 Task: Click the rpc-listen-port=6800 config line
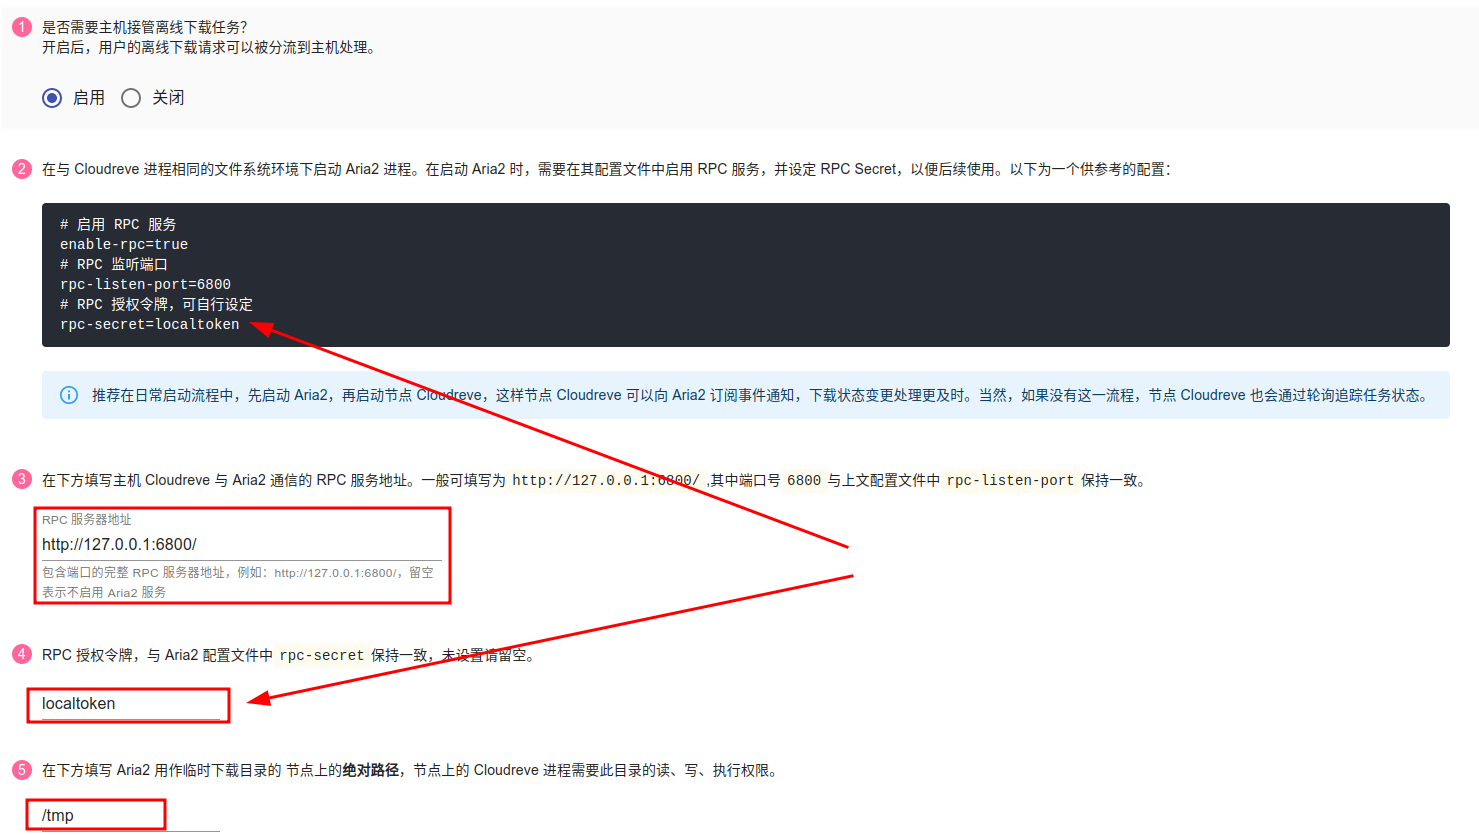[145, 284]
